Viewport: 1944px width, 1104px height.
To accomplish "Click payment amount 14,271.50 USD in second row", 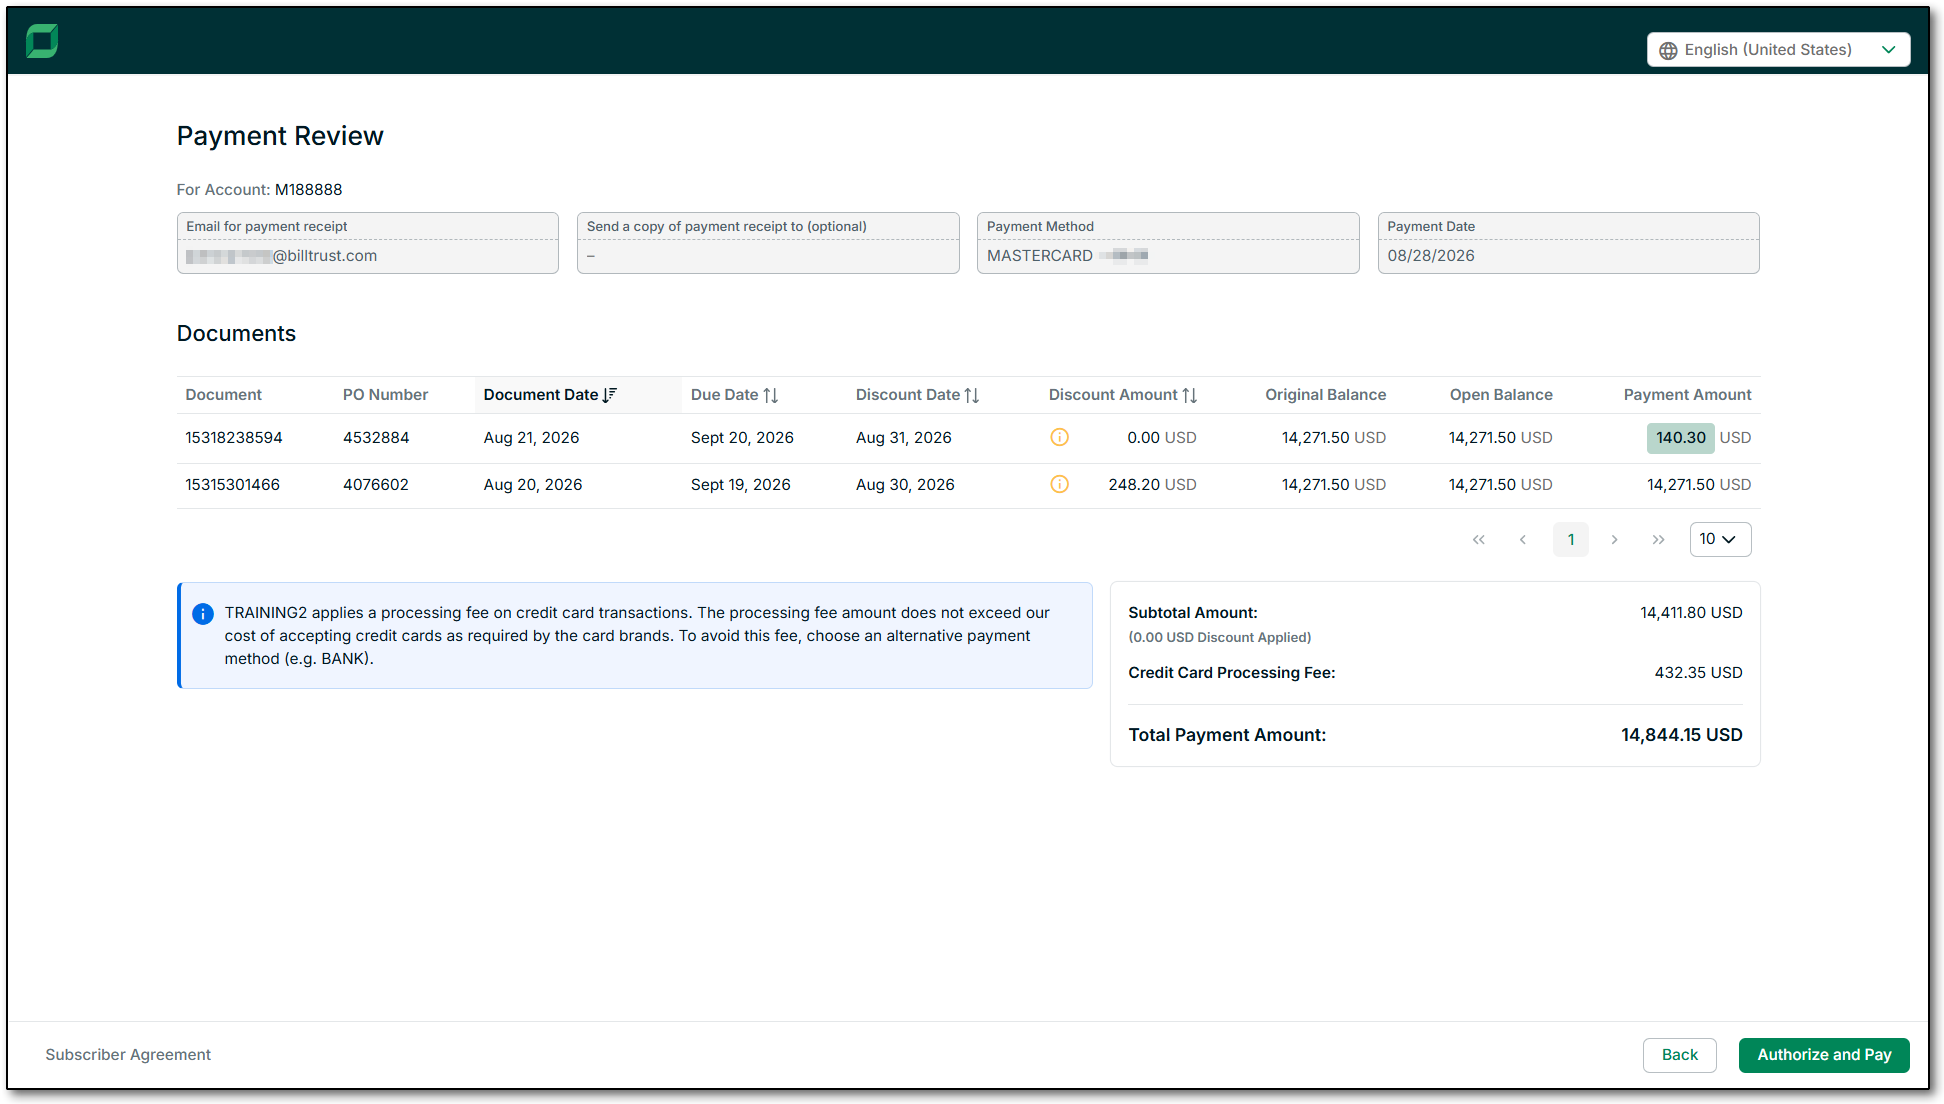I will [x=1699, y=485].
